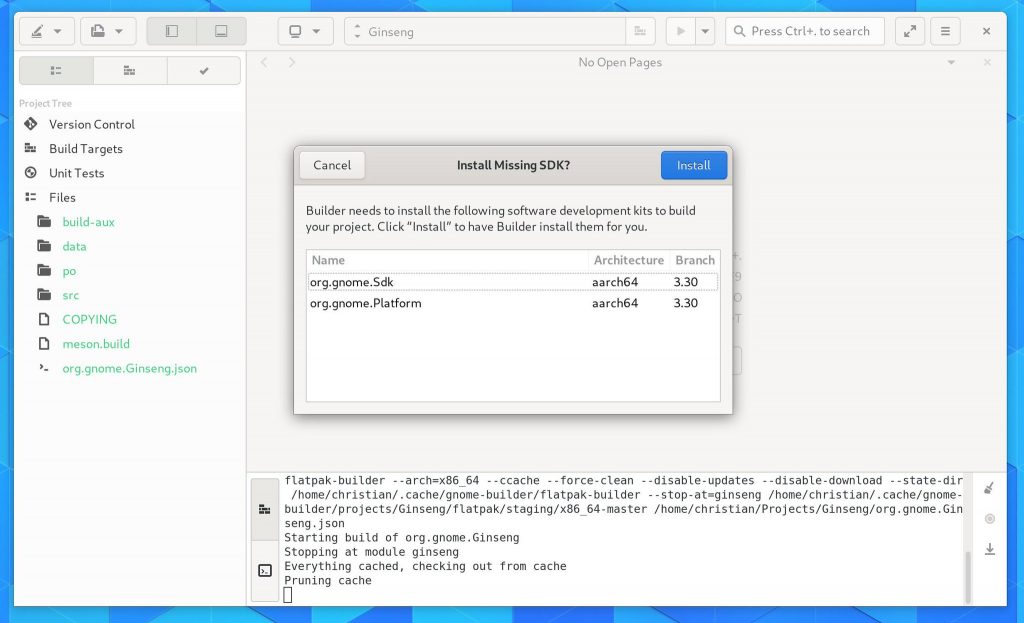Open the meson.build file
Image resolution: width=1024 pixels, height=623 pixels.
point(96,344)
